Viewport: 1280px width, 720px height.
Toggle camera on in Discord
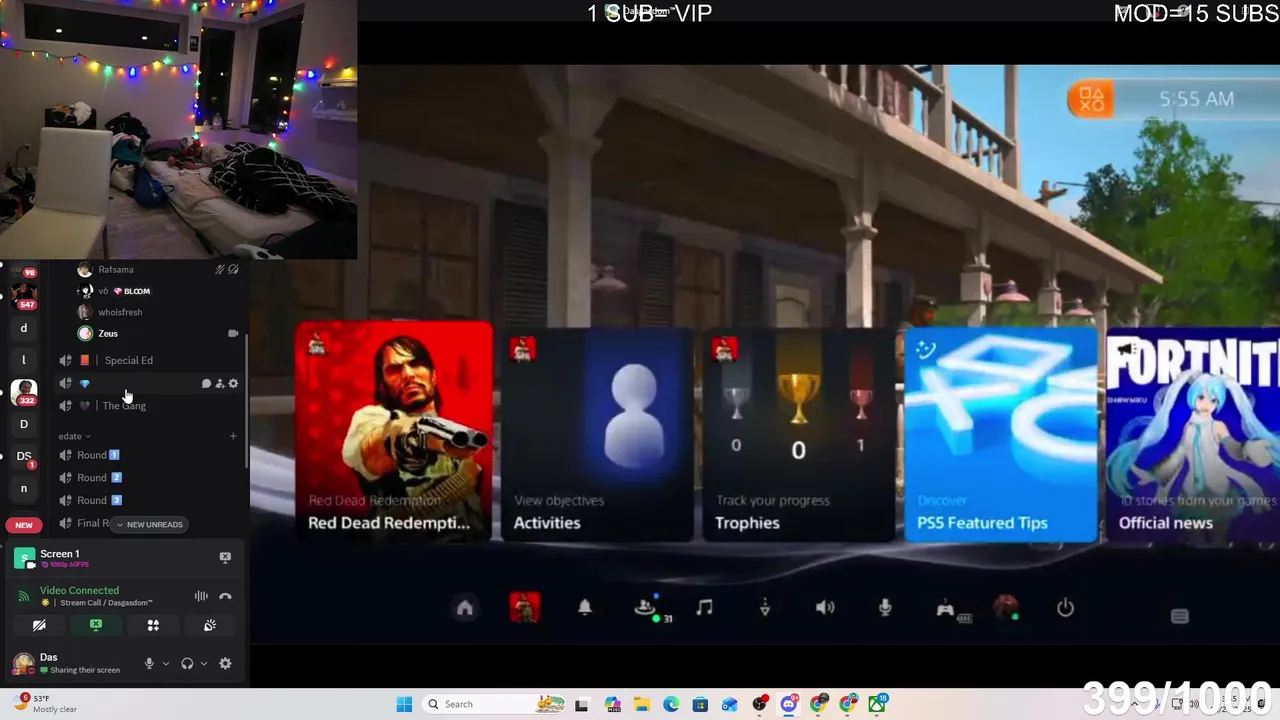39,625
